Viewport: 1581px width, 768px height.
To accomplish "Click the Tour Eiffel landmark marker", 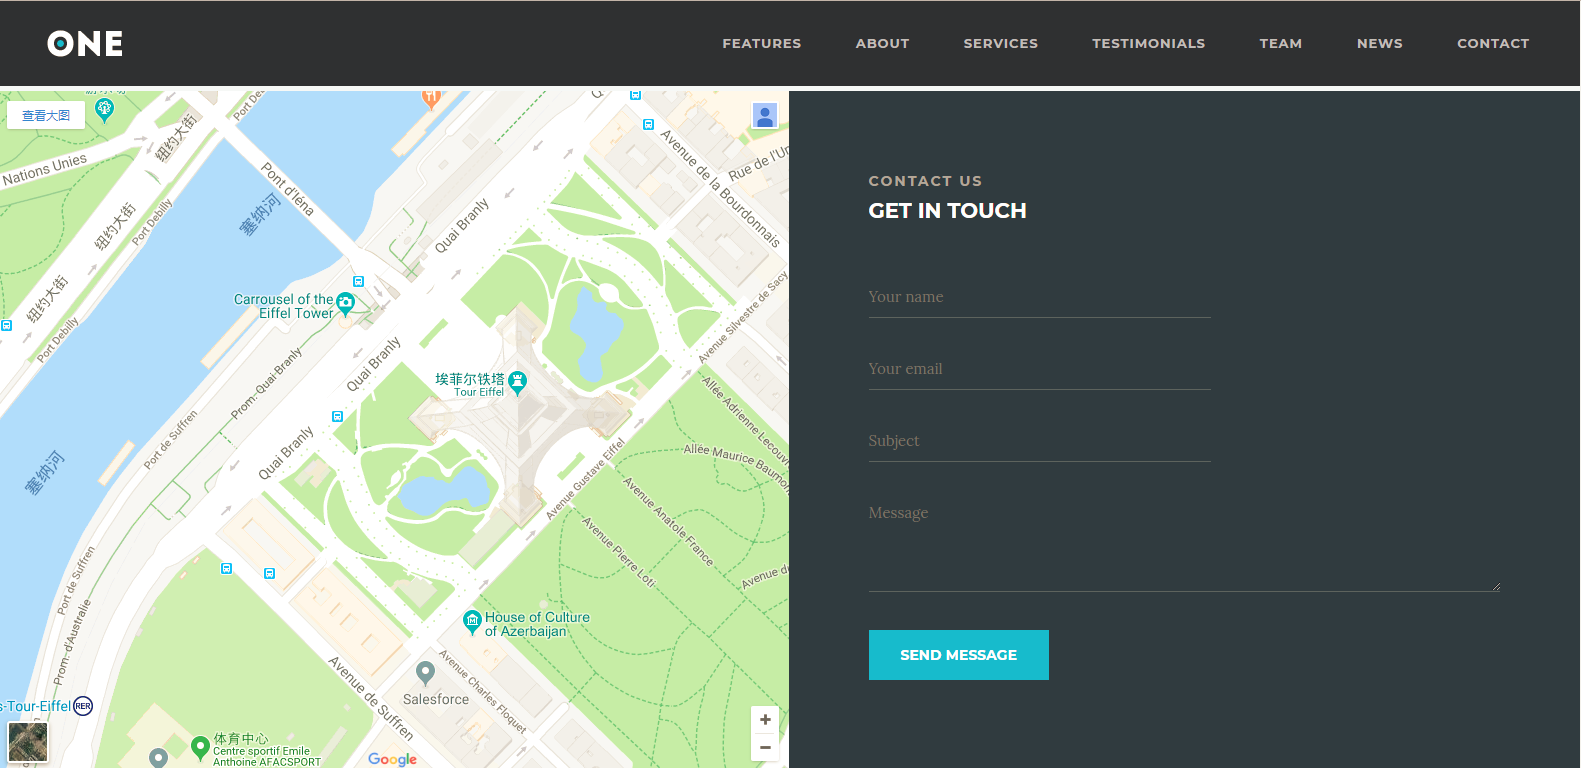I will point(517,381).
